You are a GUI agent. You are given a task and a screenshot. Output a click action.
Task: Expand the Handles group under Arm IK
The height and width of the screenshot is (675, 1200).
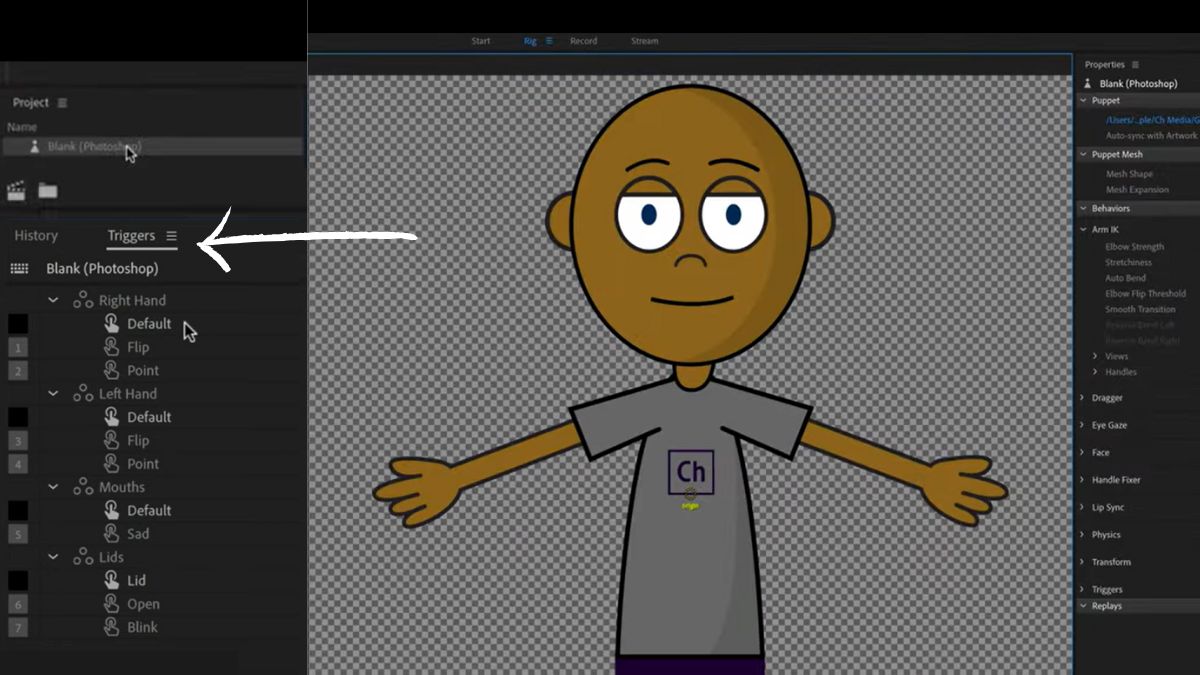[x=1095, y=372]
